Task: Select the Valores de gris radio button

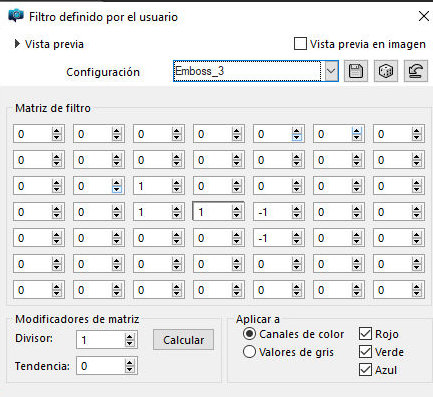Action: (x=249, y=352)
